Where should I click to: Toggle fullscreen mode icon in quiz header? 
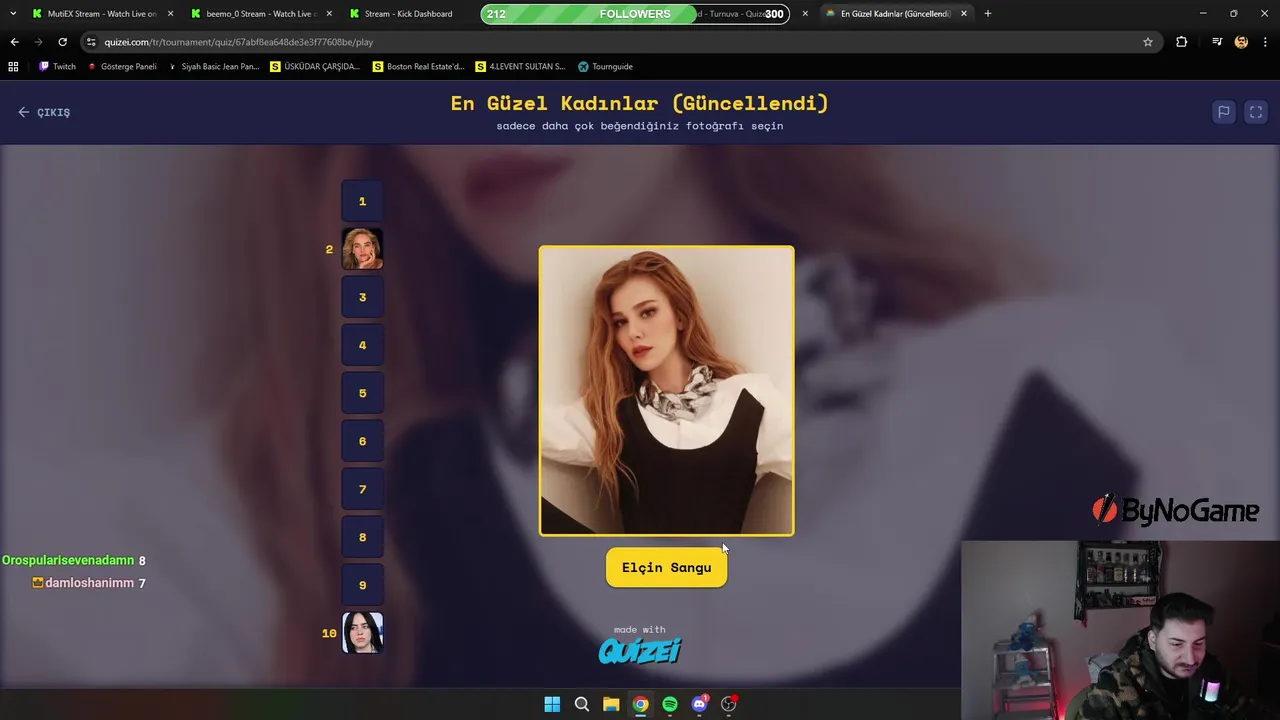(1256, 112)
